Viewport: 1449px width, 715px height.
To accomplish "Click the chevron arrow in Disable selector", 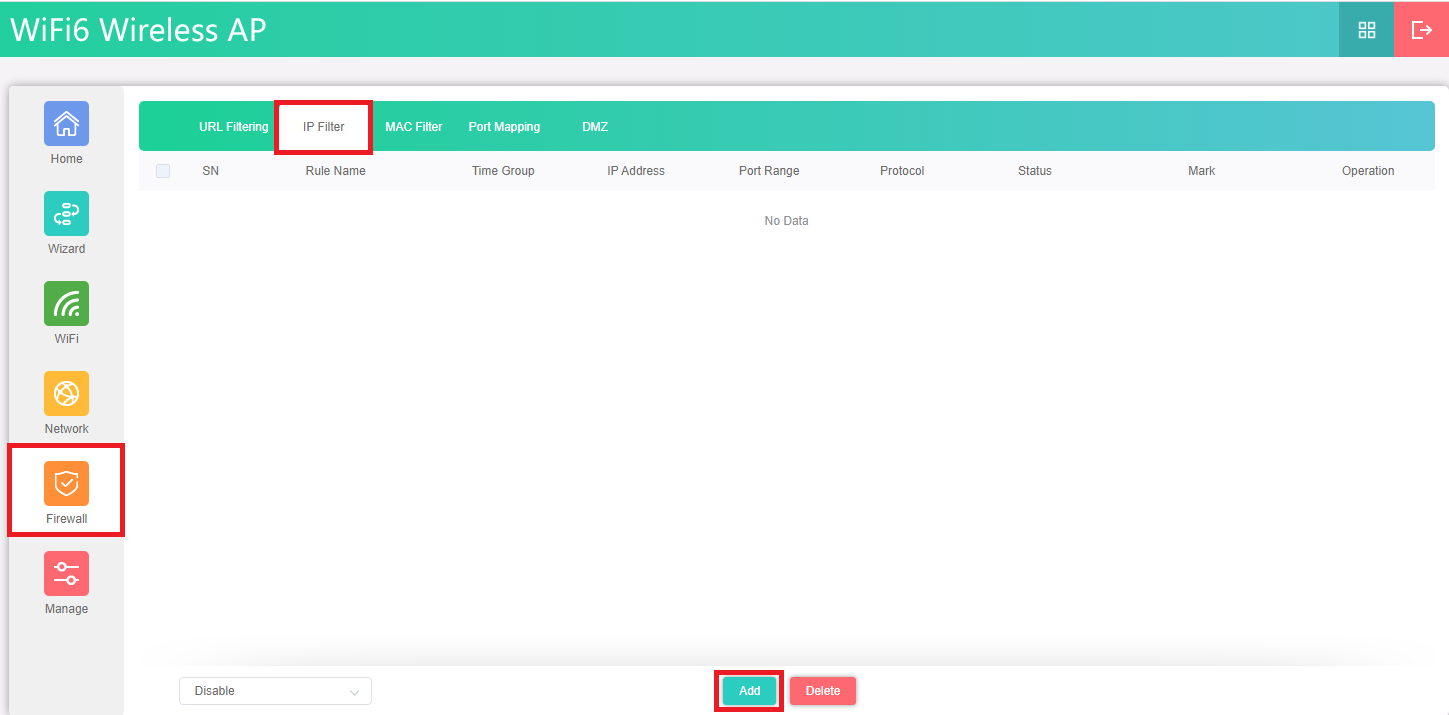I will [x=354, y=692].
